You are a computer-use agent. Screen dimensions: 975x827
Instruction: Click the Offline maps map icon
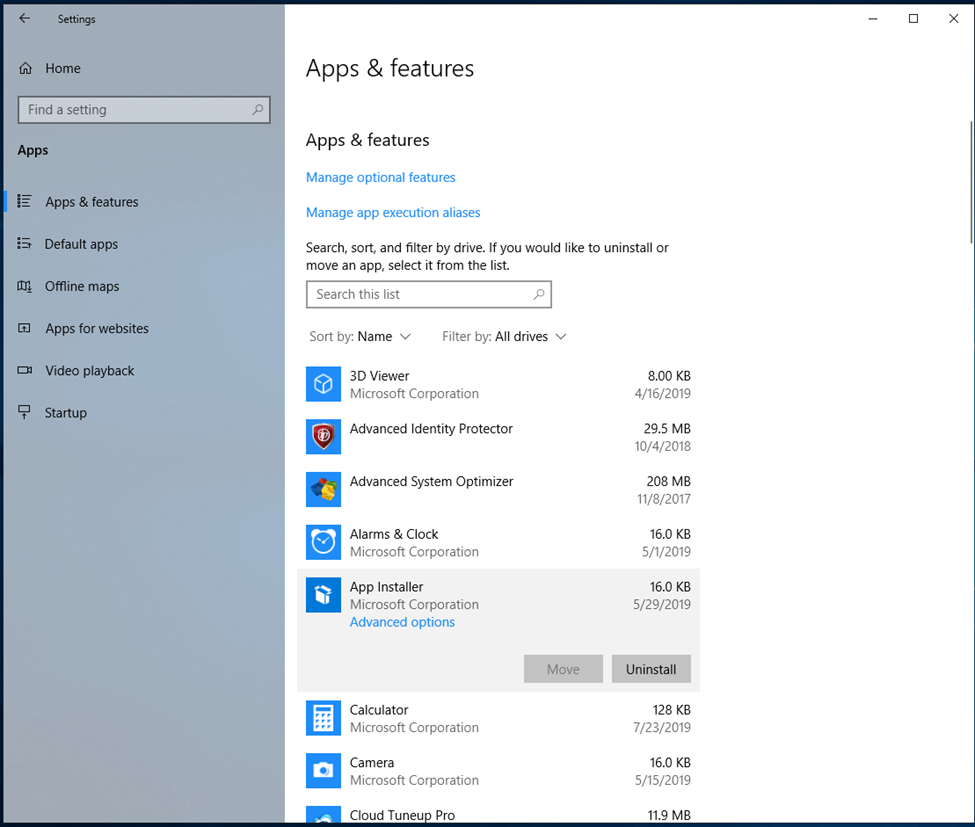[x=24, y=286]
